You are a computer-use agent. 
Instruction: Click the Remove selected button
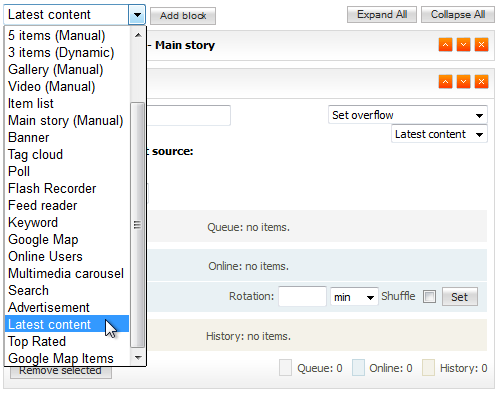pyautogui.click(x=61, y=372)
